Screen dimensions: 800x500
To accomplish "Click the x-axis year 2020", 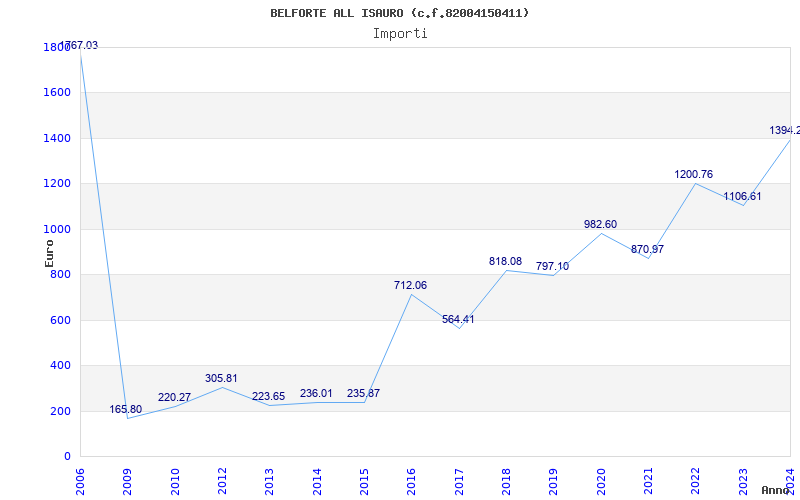I will (601, 482).
